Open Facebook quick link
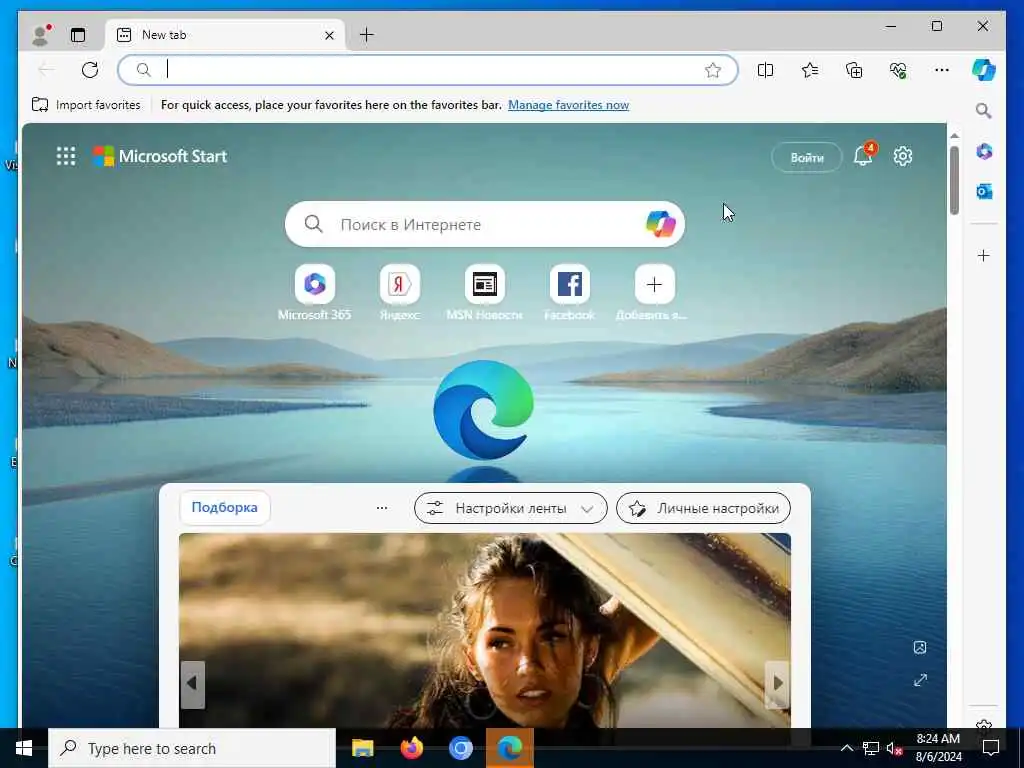Image resolution: width=1024 pixels, height=768 pixels. (x=569, y=293)
